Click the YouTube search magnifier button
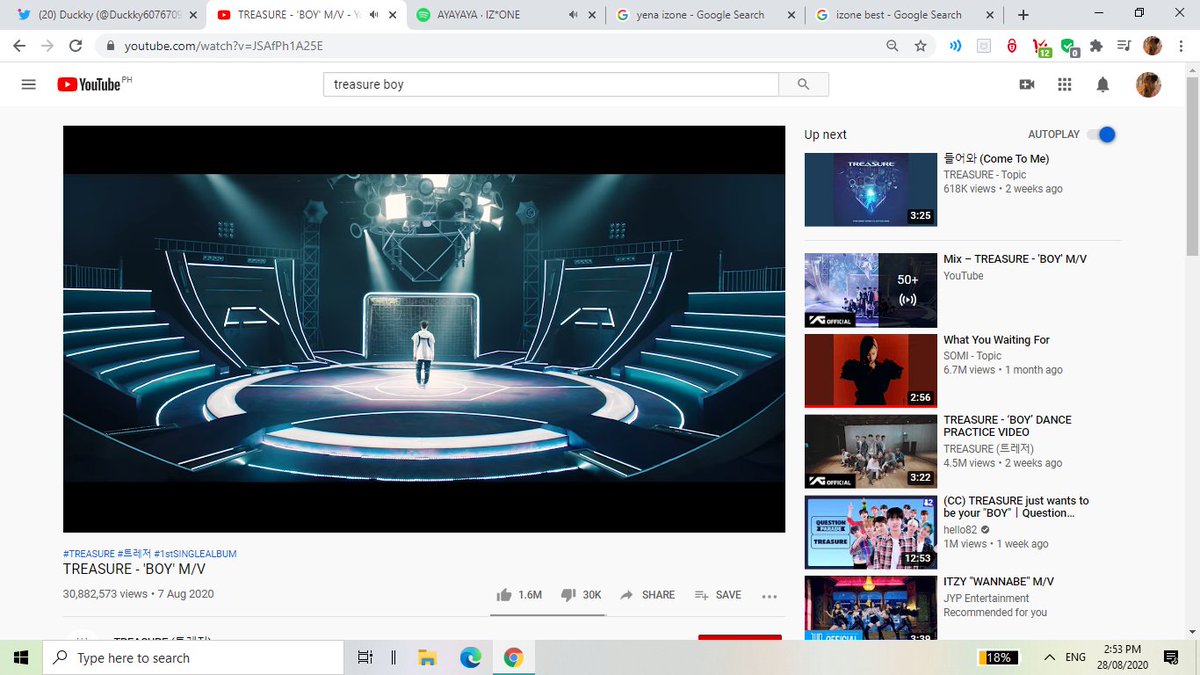The width and height of the screenshot is (1200, 675). pyautogui.click(x=803, y=85)
